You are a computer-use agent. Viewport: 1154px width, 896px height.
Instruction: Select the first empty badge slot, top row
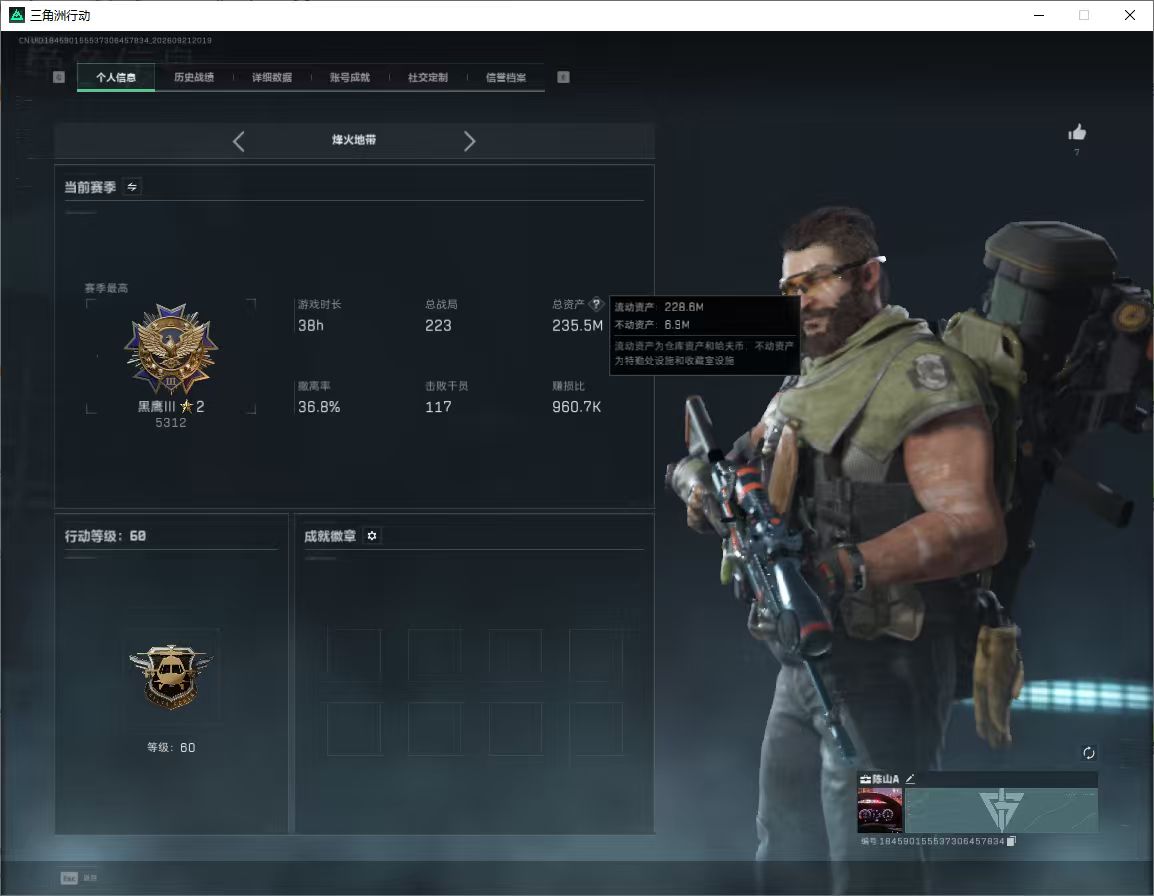click(354, 655)
